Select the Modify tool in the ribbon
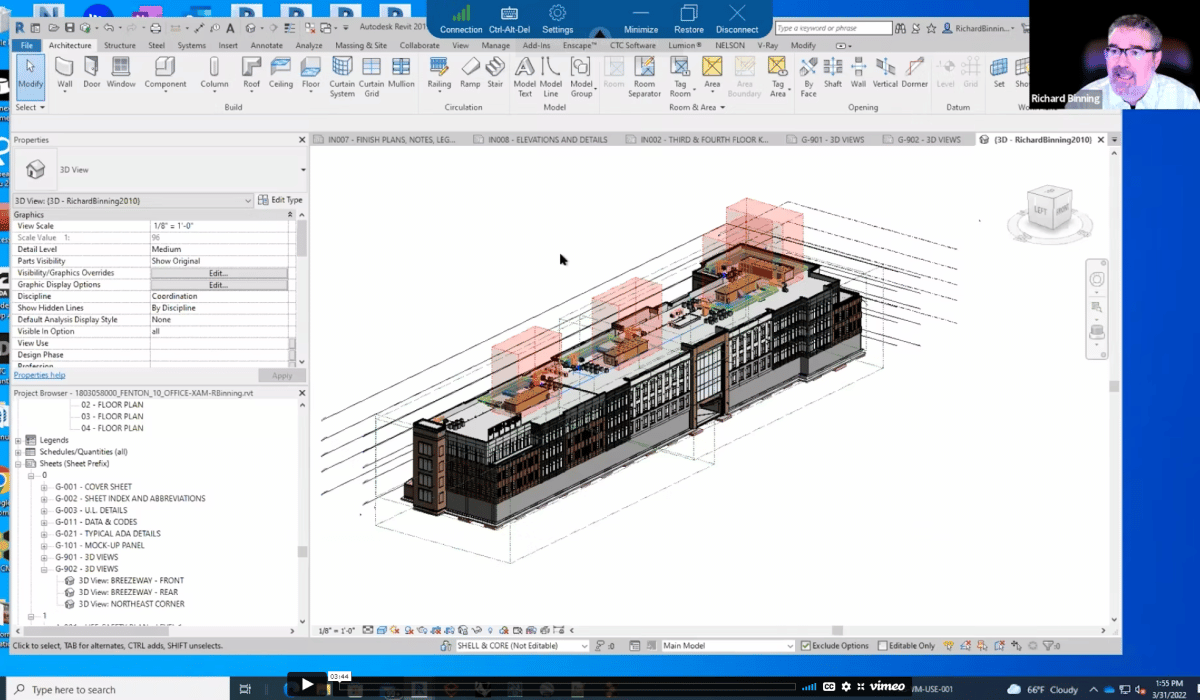The image size is (1200, 700). (x=30, y=76)
